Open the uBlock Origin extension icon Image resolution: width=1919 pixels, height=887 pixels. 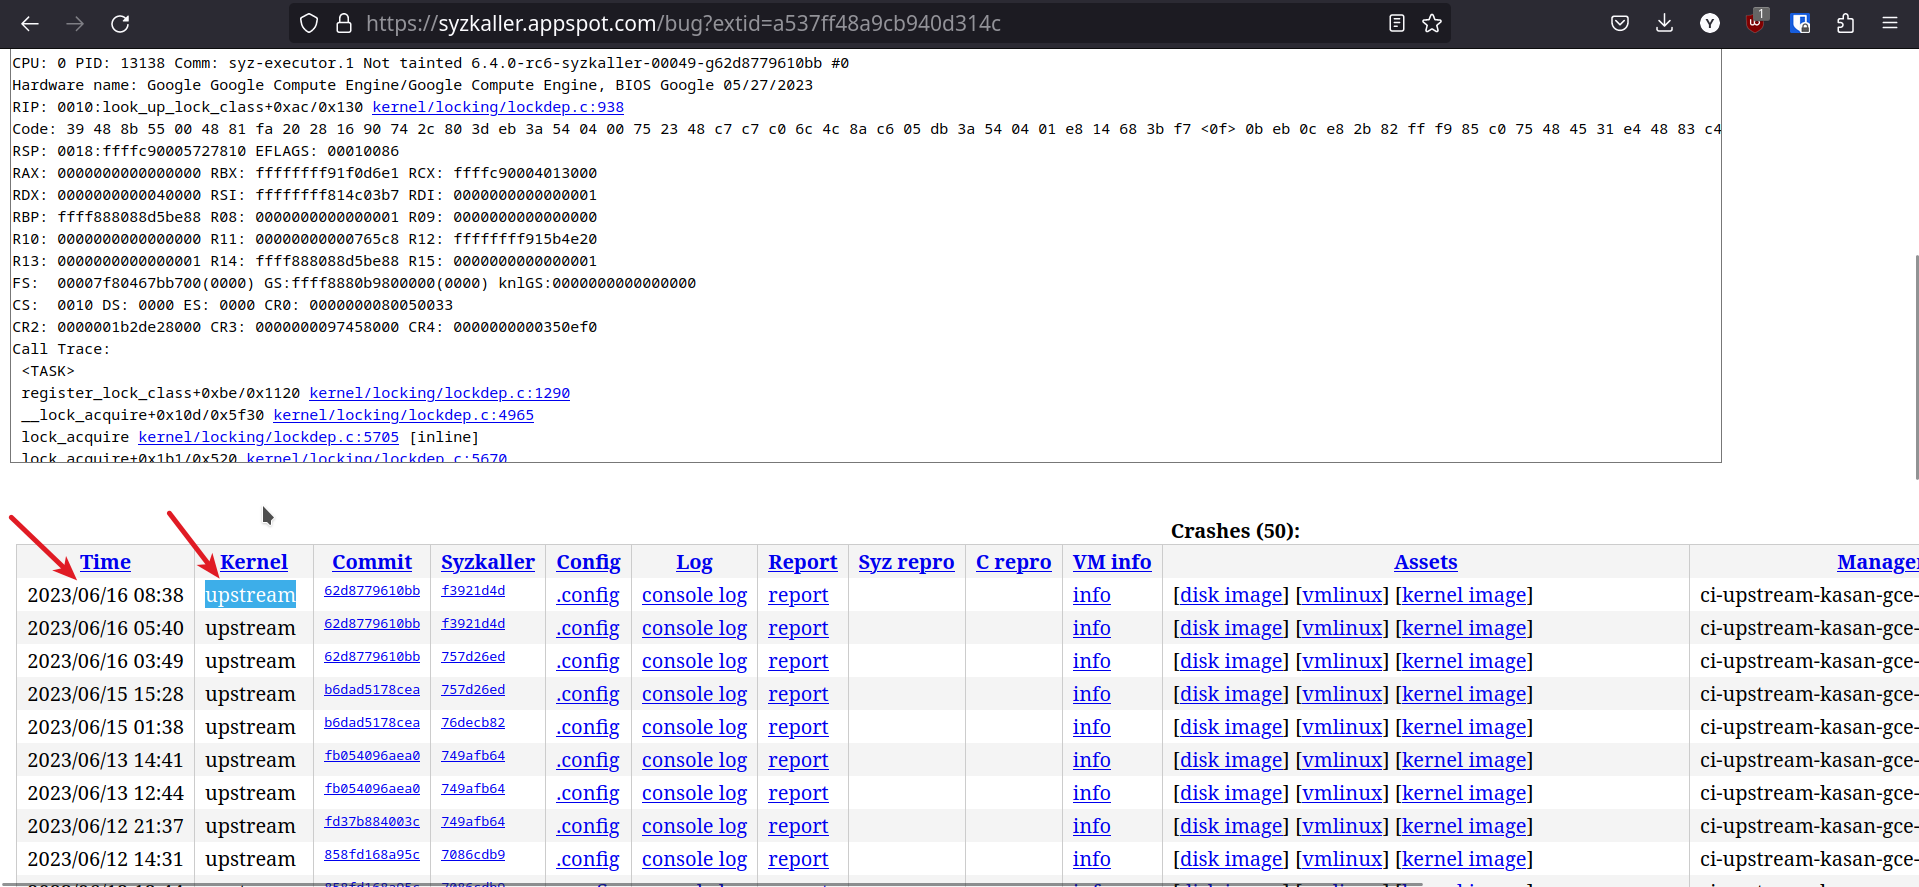pyautogui.click(x=1755, y=23)
